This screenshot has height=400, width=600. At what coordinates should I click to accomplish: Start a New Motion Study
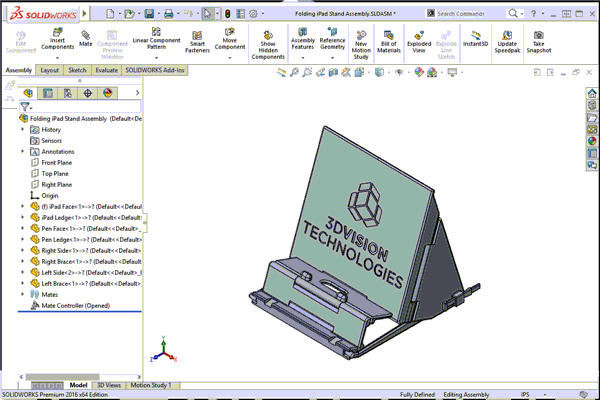click(361, 40)
